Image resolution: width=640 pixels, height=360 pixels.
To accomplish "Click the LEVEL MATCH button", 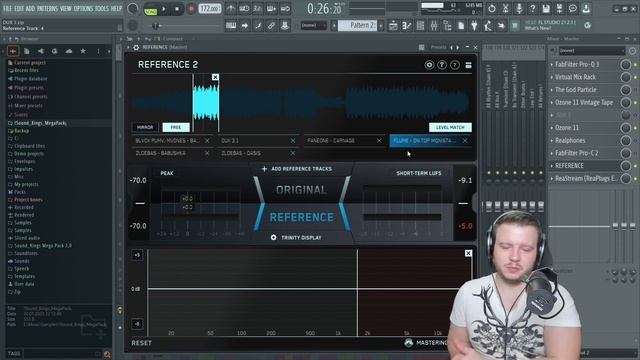I will coord(450,127).
